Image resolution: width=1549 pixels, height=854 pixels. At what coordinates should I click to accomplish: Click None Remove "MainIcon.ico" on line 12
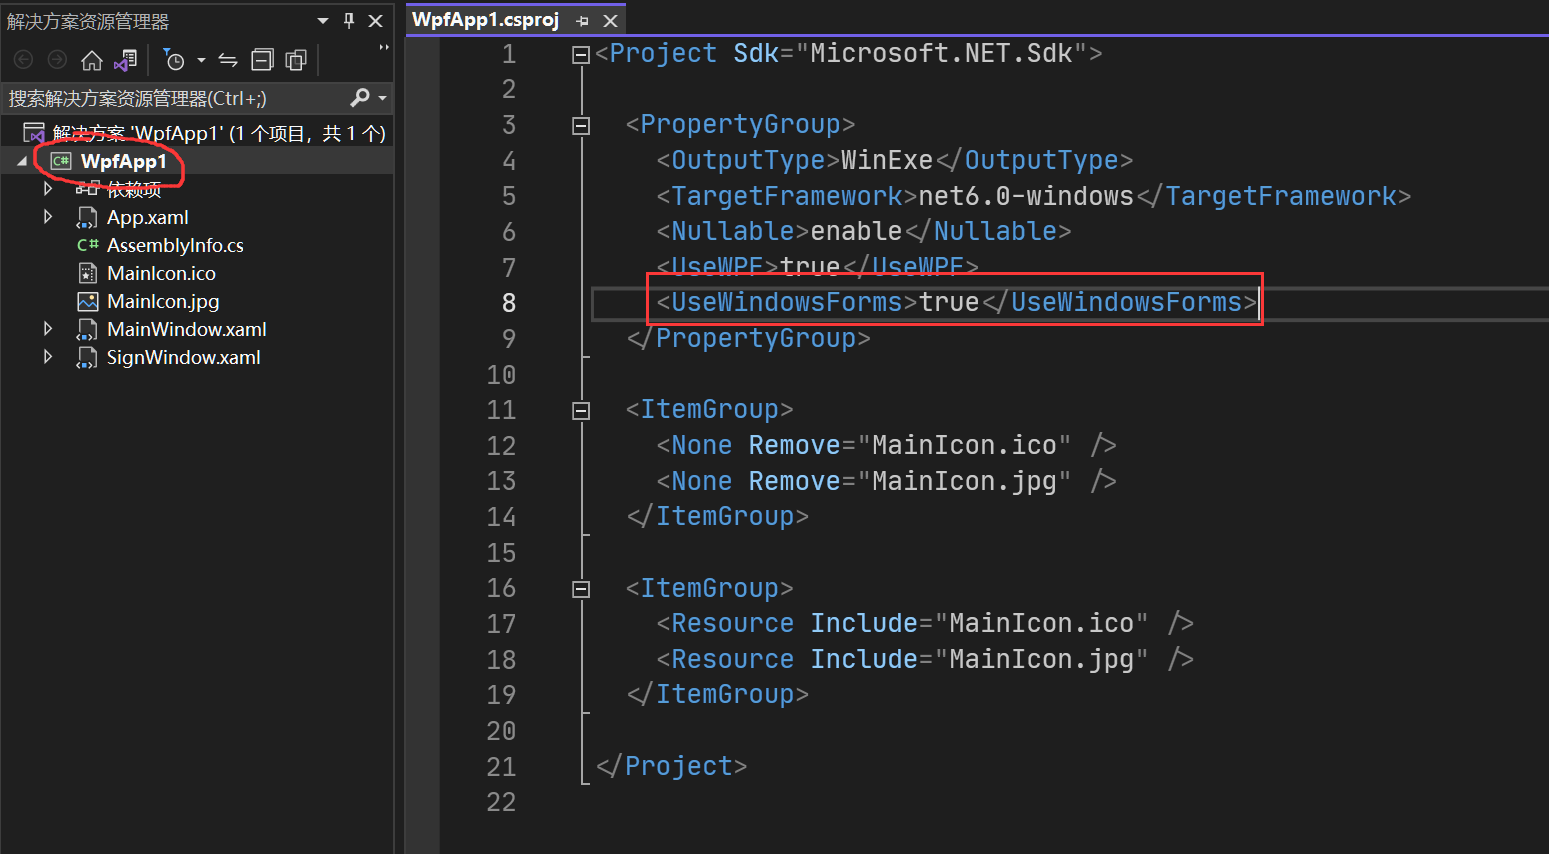coord(886,445)
